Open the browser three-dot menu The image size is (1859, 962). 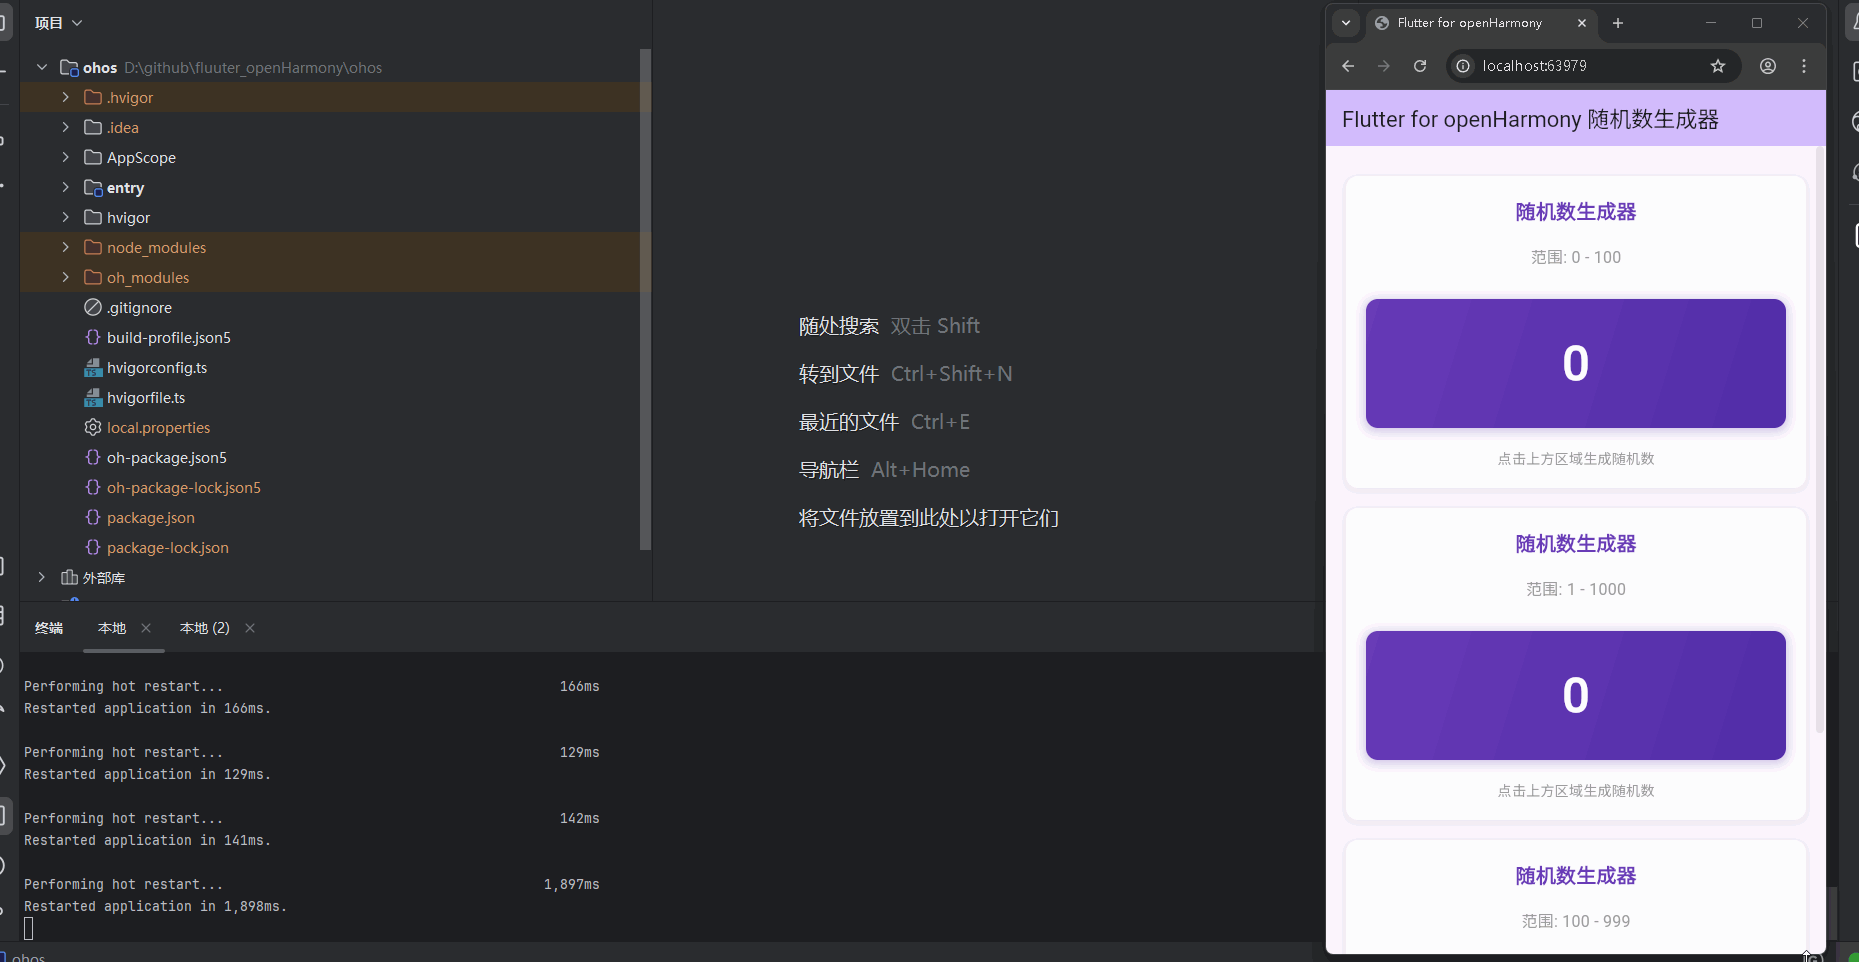1804,66
